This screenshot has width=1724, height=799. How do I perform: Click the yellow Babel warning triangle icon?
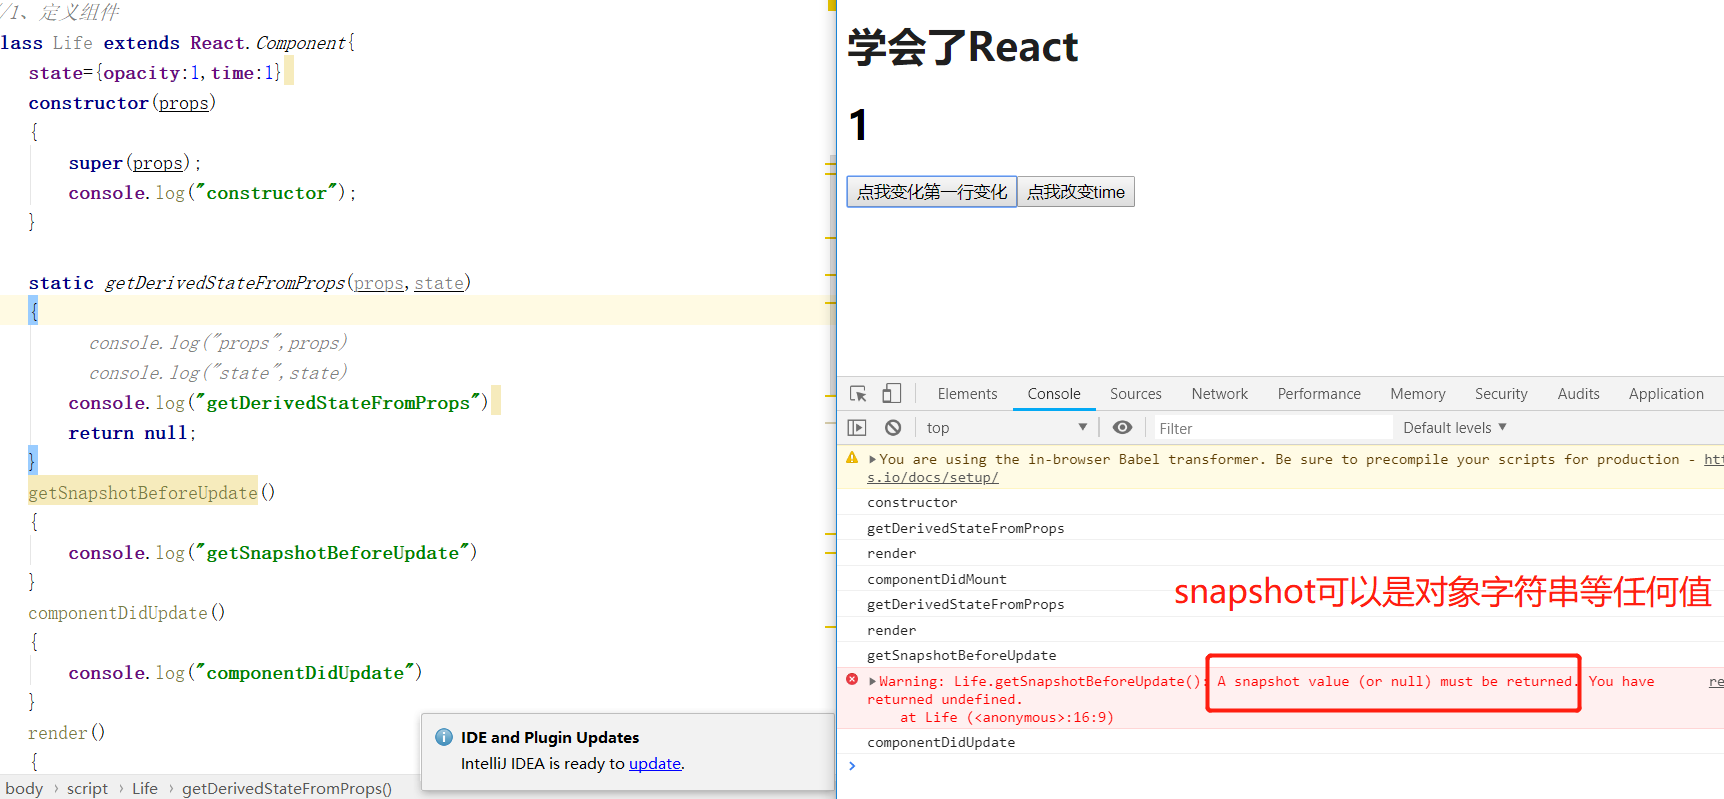(x=852, y=458)
